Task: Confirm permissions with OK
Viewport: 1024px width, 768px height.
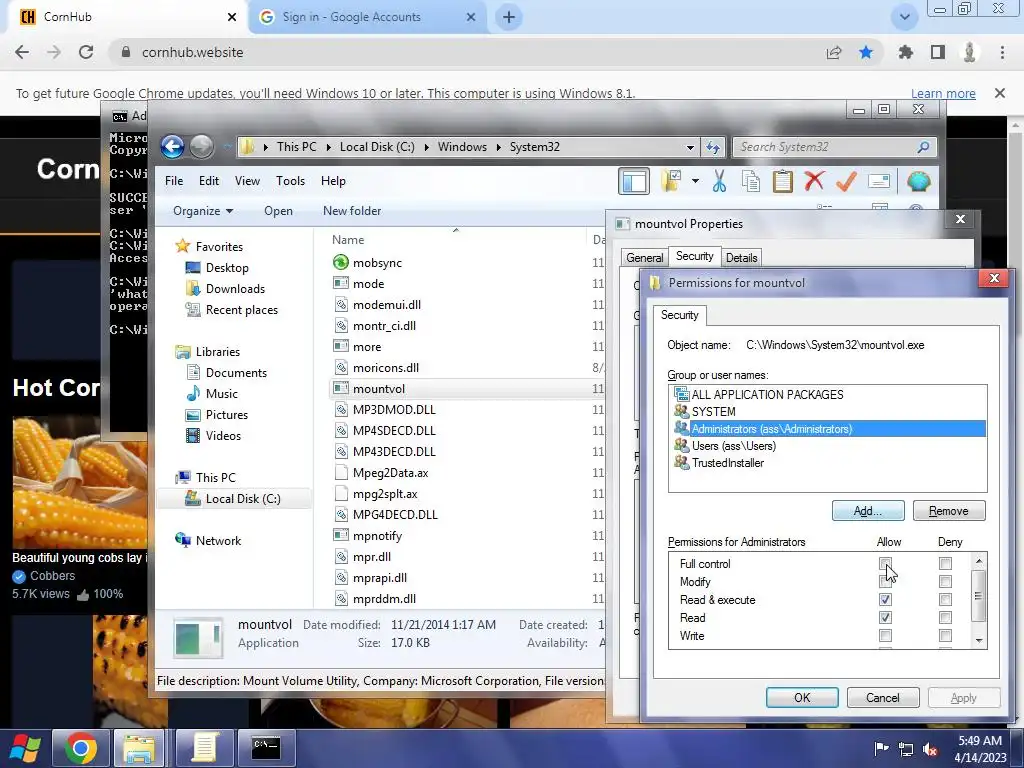Action: [x=802, y=697]
